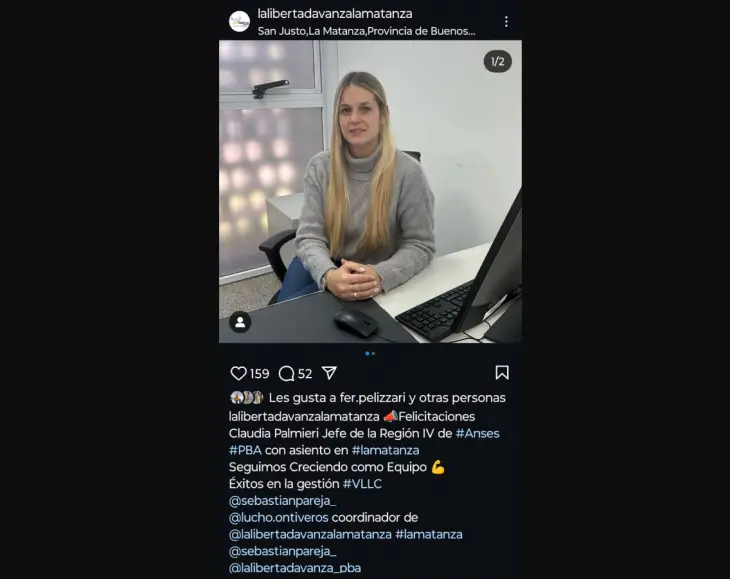Save post with bookmark icon

(502, 372)
